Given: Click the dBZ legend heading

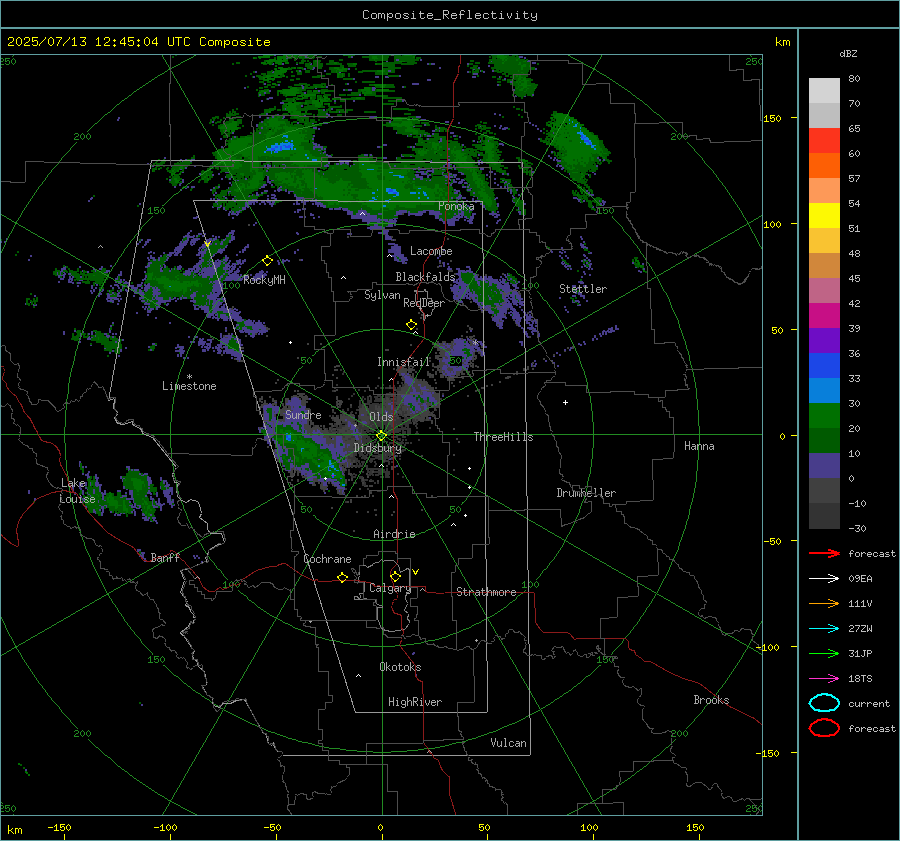Looking at the screenshot, I should coord(848,53).
